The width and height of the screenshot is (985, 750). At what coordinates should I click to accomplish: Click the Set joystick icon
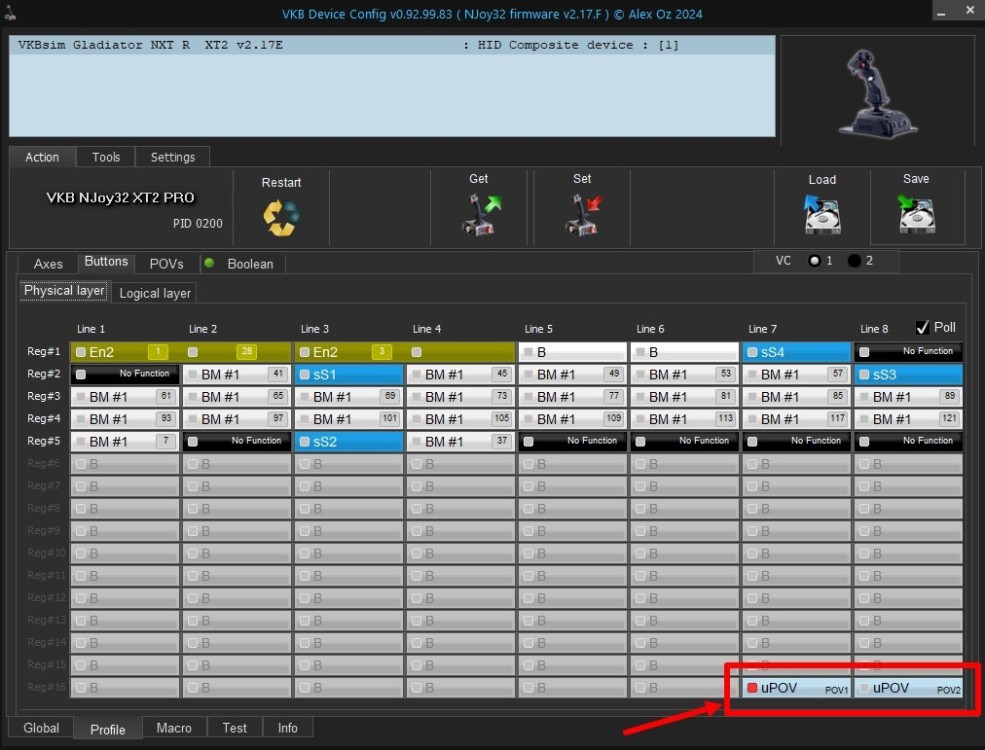(x=583, y=215)
